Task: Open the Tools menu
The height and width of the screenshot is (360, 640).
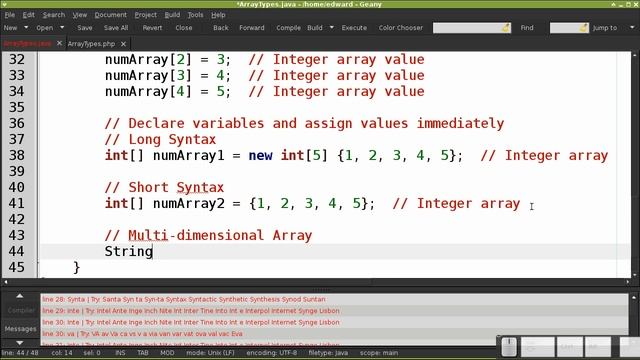Action: tap(195, 15)
